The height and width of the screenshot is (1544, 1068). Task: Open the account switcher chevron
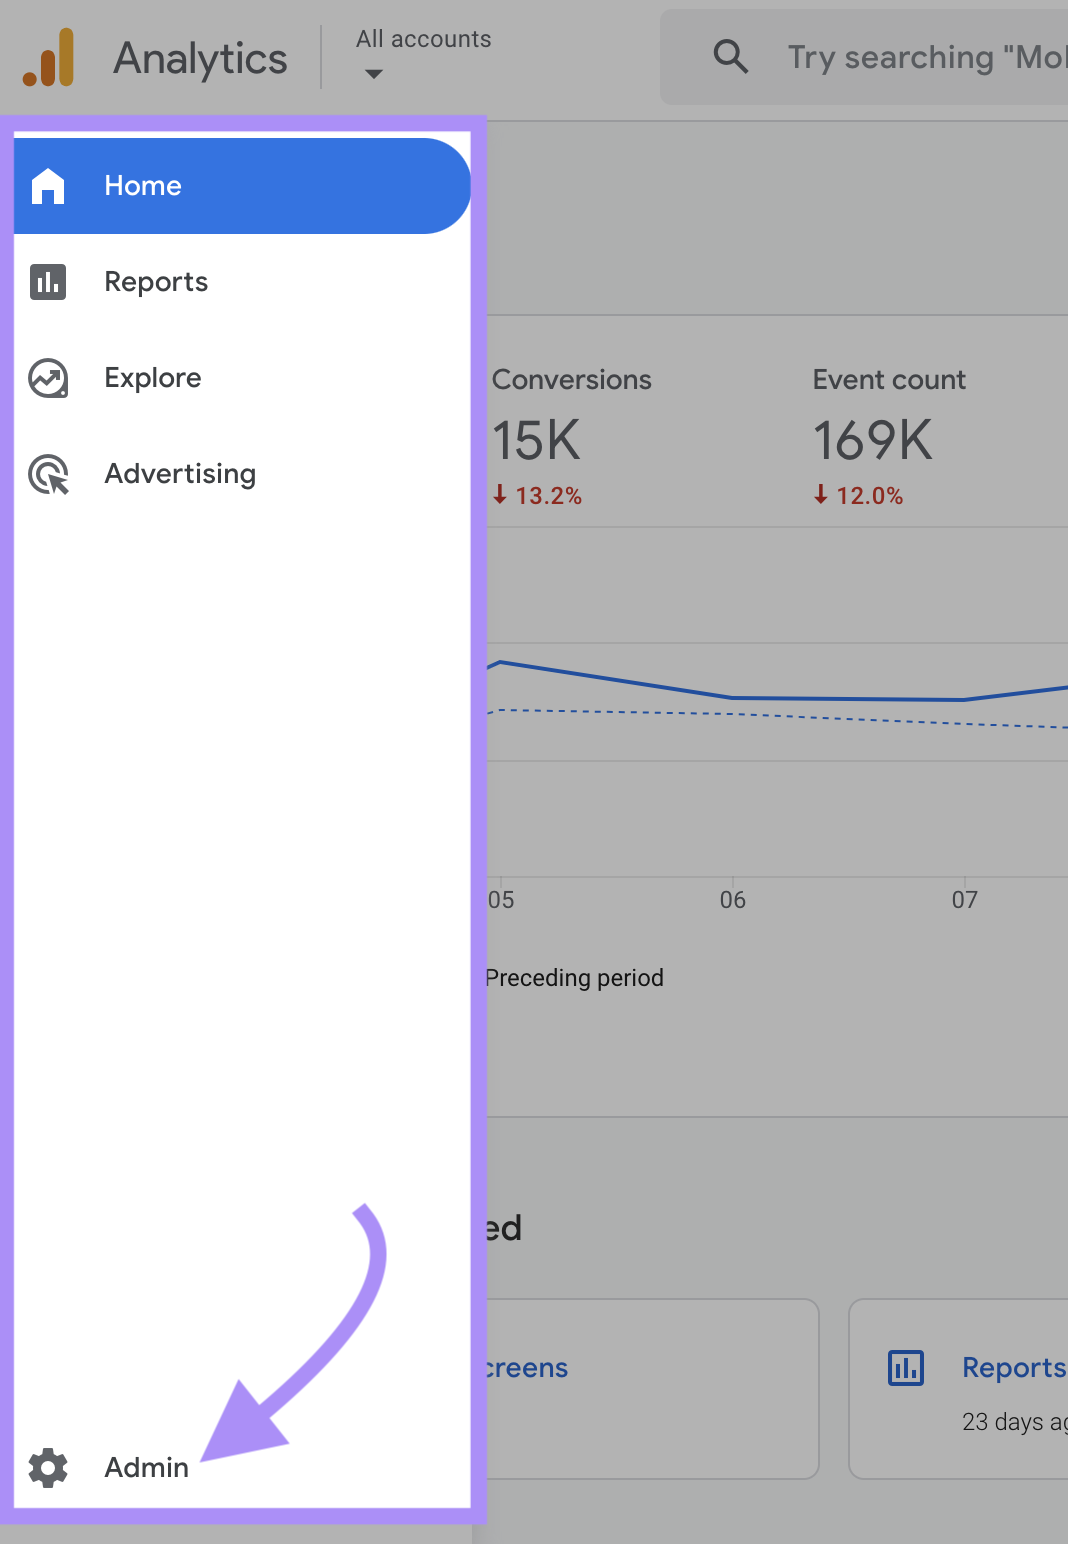[372, 74]
